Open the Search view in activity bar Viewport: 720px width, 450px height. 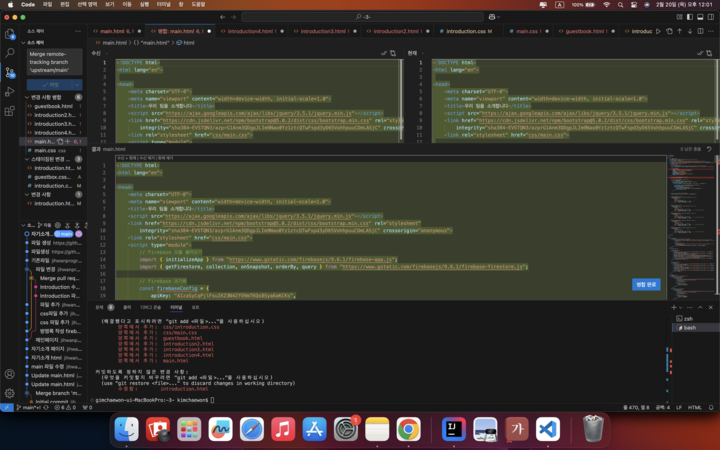(10, 53)
